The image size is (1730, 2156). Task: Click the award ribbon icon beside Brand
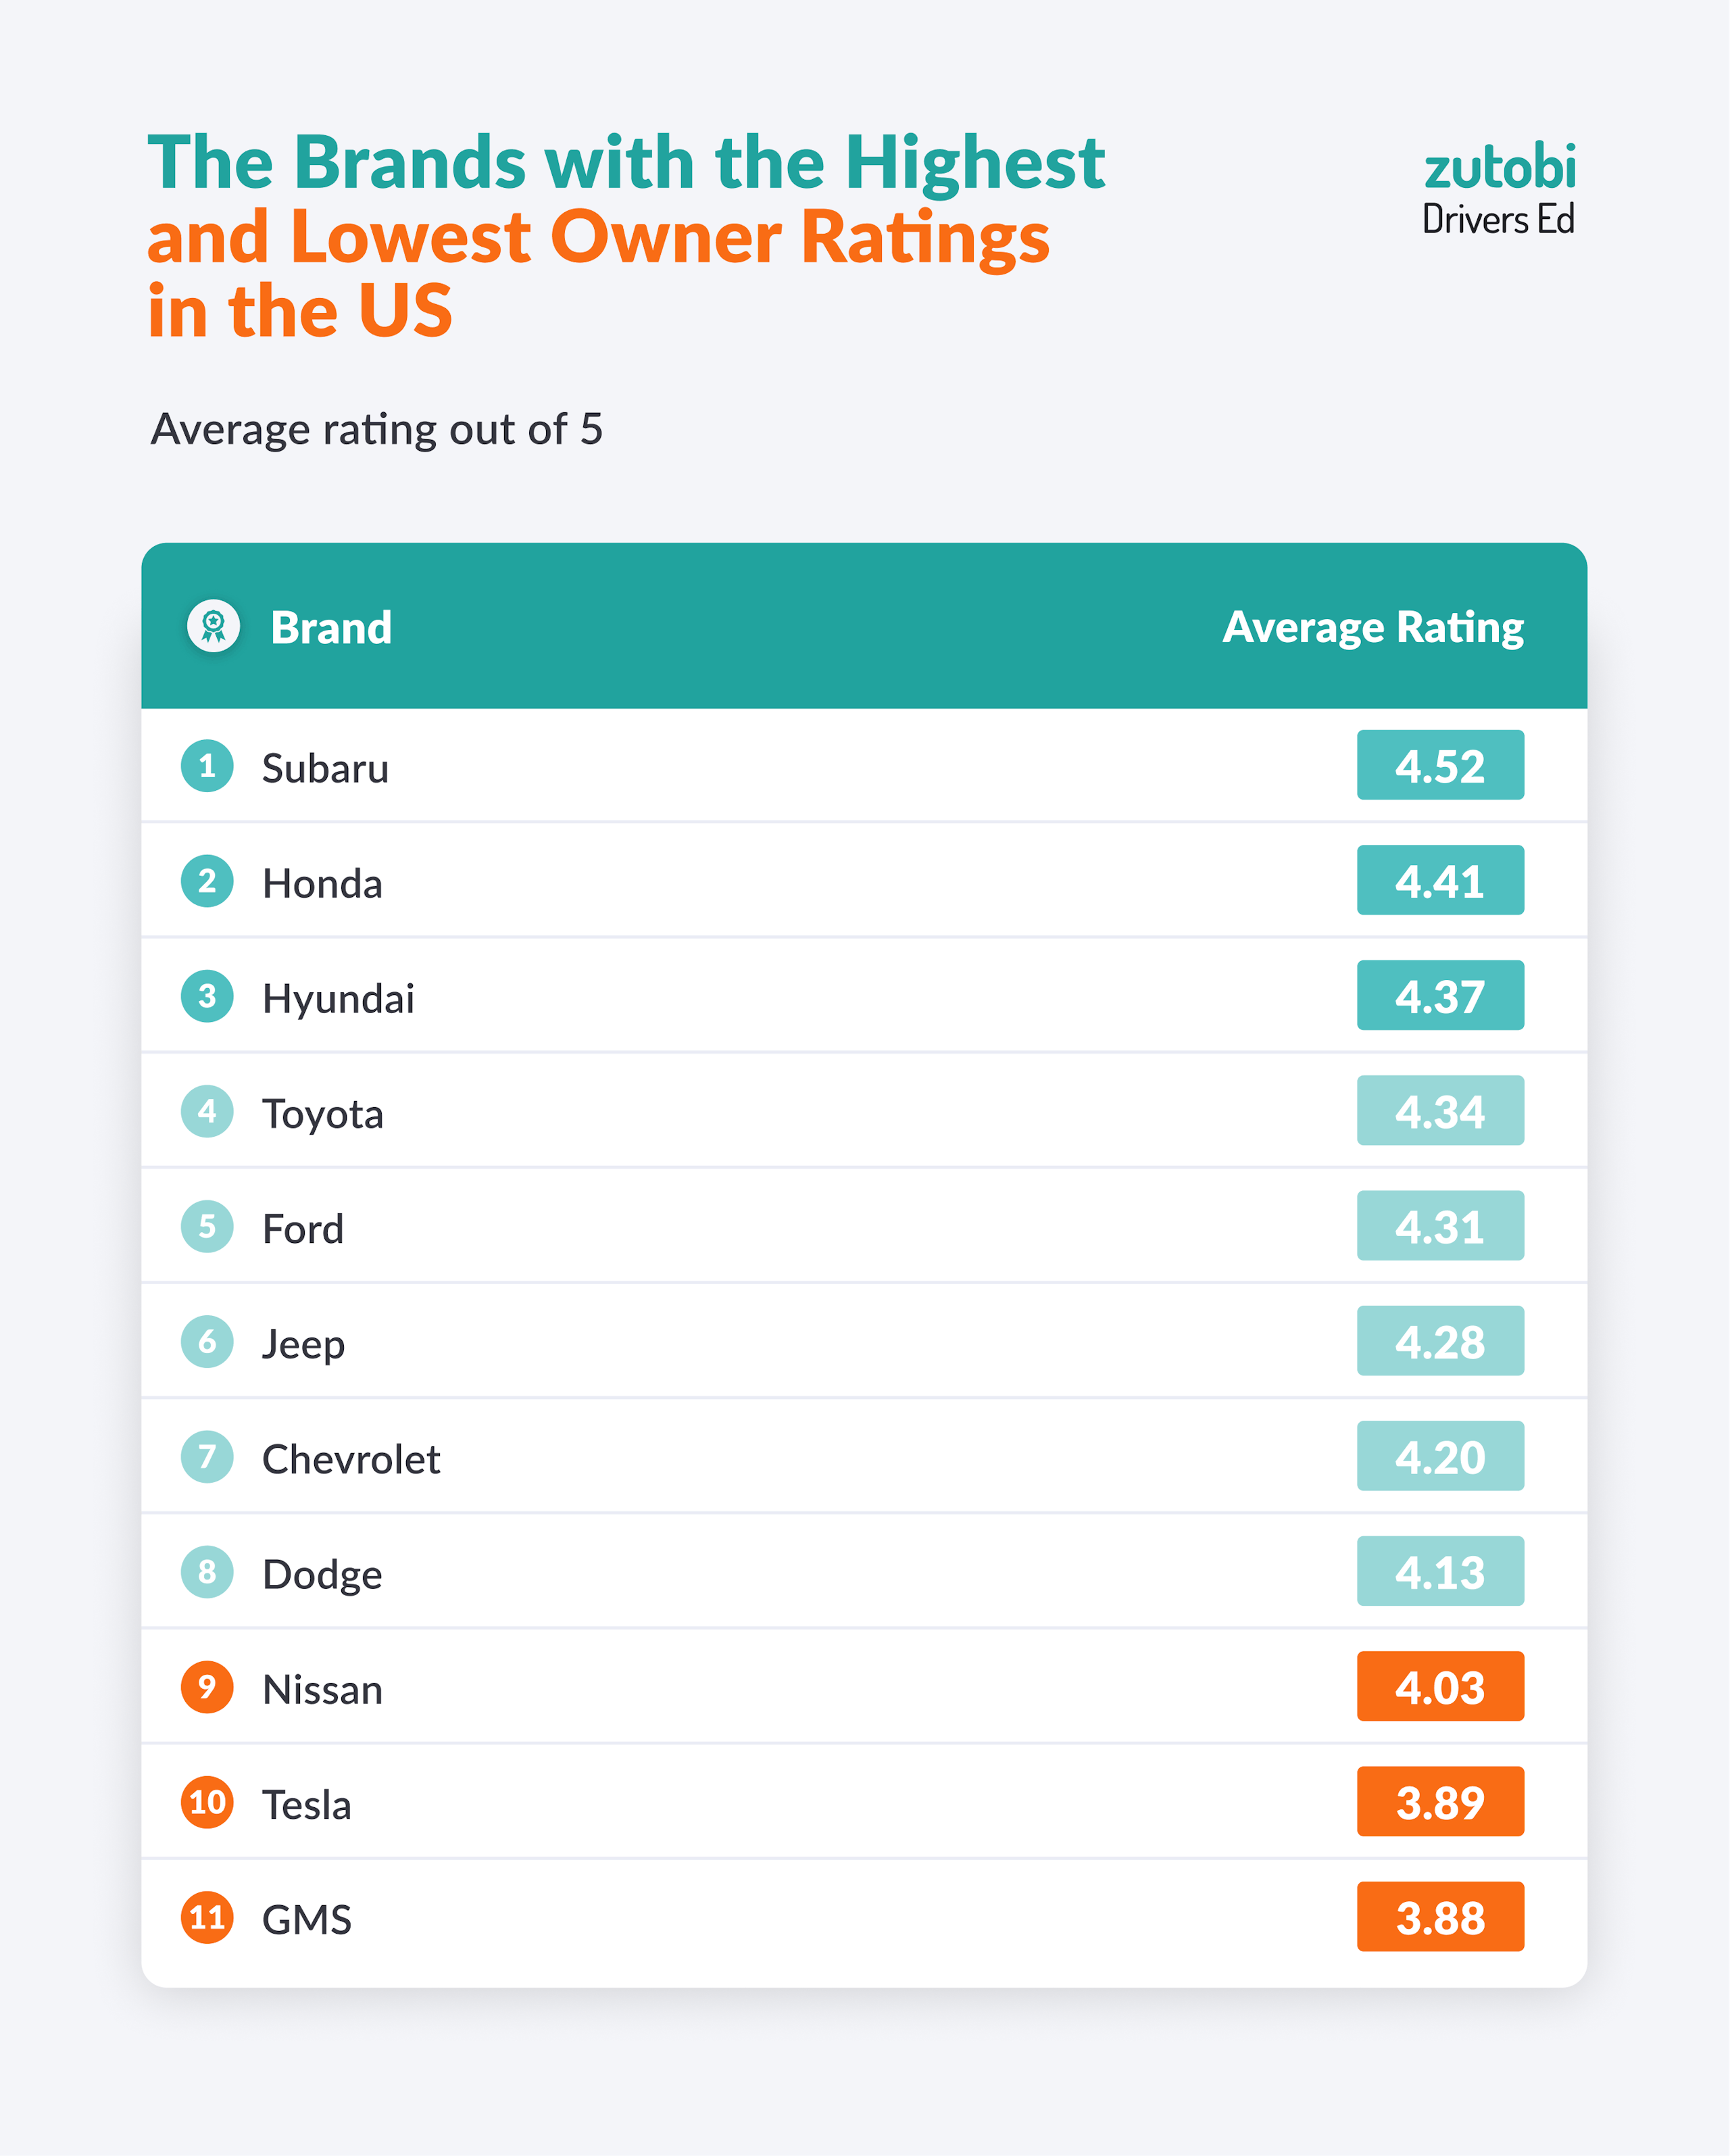point(213,626)
